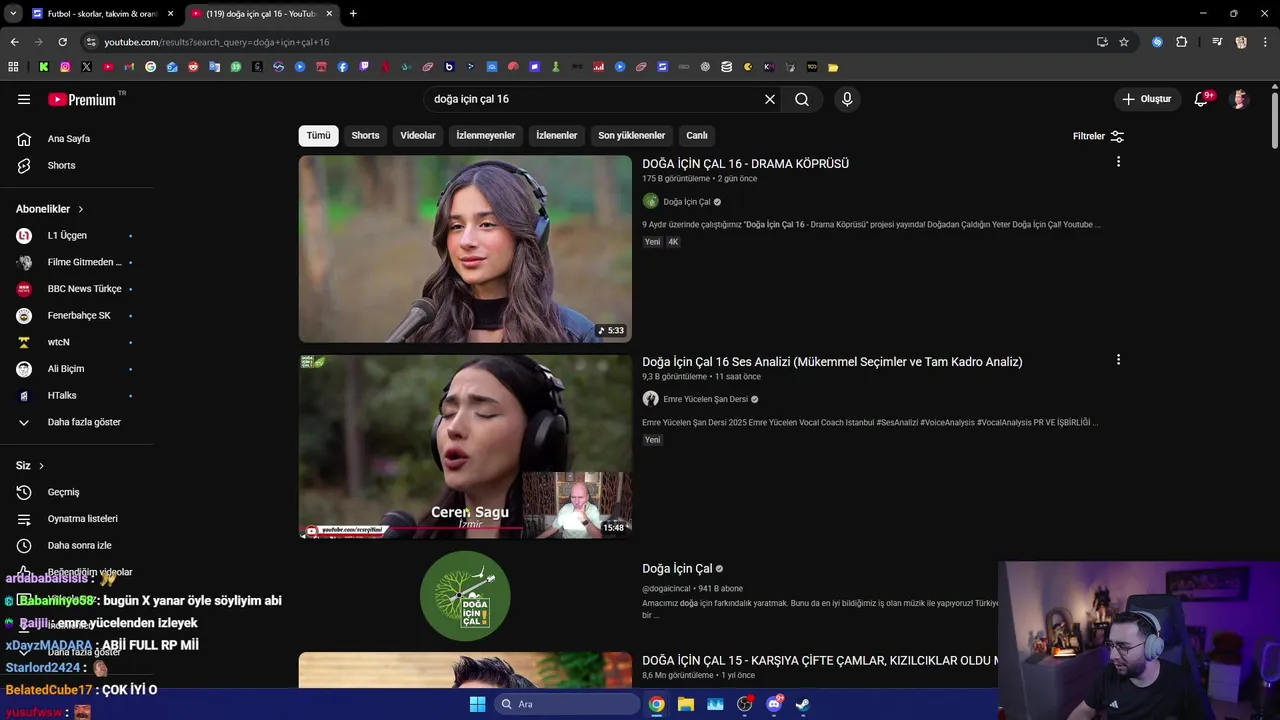Open more options for Drama Köprüsü video
This screenshot has height=720, width=1280.
coord(1118,162)
